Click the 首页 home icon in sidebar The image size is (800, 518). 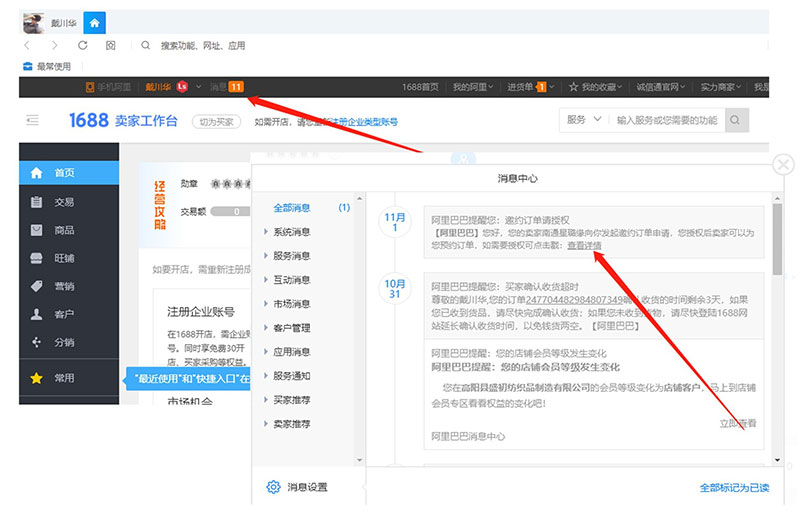[x=36, y=173]
